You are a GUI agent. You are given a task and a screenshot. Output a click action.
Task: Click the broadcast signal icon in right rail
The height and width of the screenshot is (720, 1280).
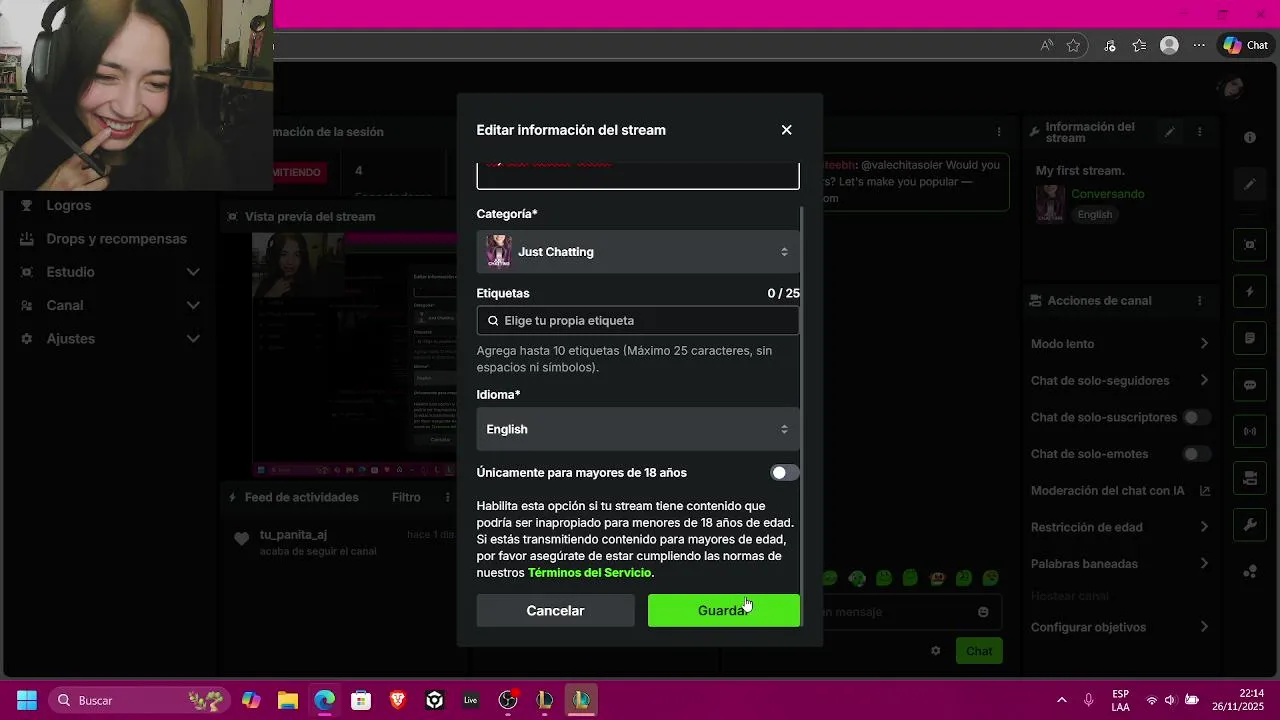point(1250,432)
